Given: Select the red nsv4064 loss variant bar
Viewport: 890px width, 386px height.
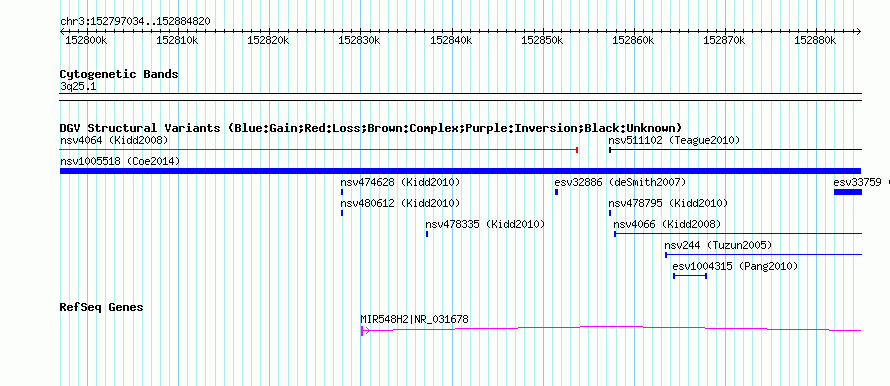Looking at the screenshot, I should pyautogui.click(x=319, y=150).
